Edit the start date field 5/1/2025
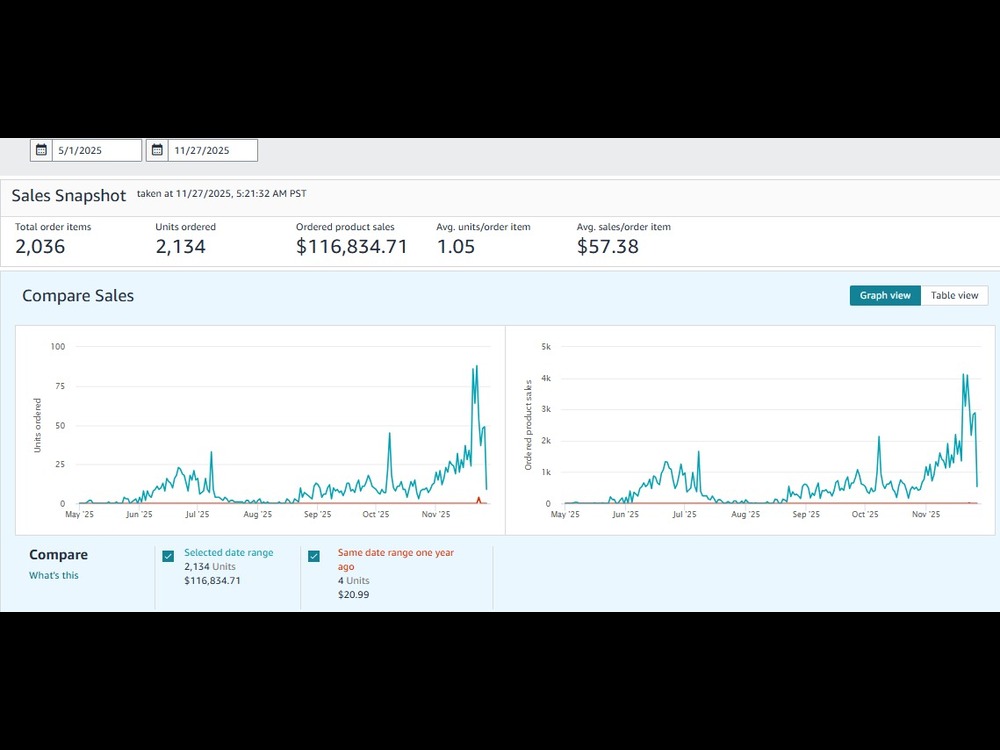1000x750 pixels. [x=97, y=151]
